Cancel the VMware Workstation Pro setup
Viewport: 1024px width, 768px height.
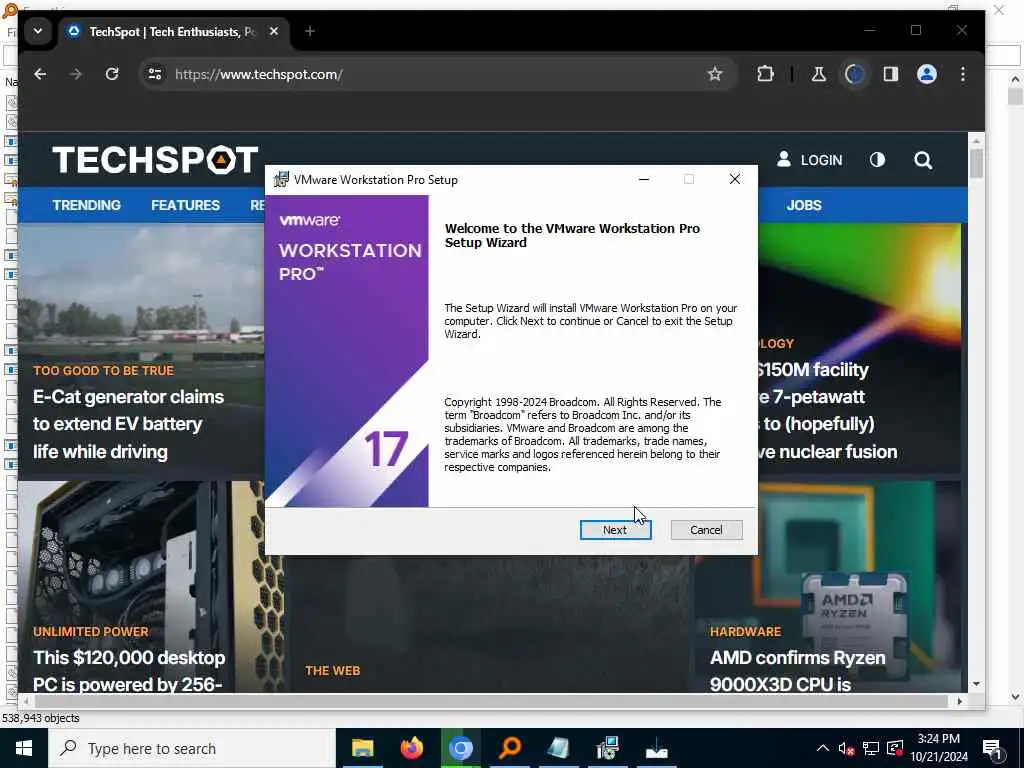click(x=706, y=530)
